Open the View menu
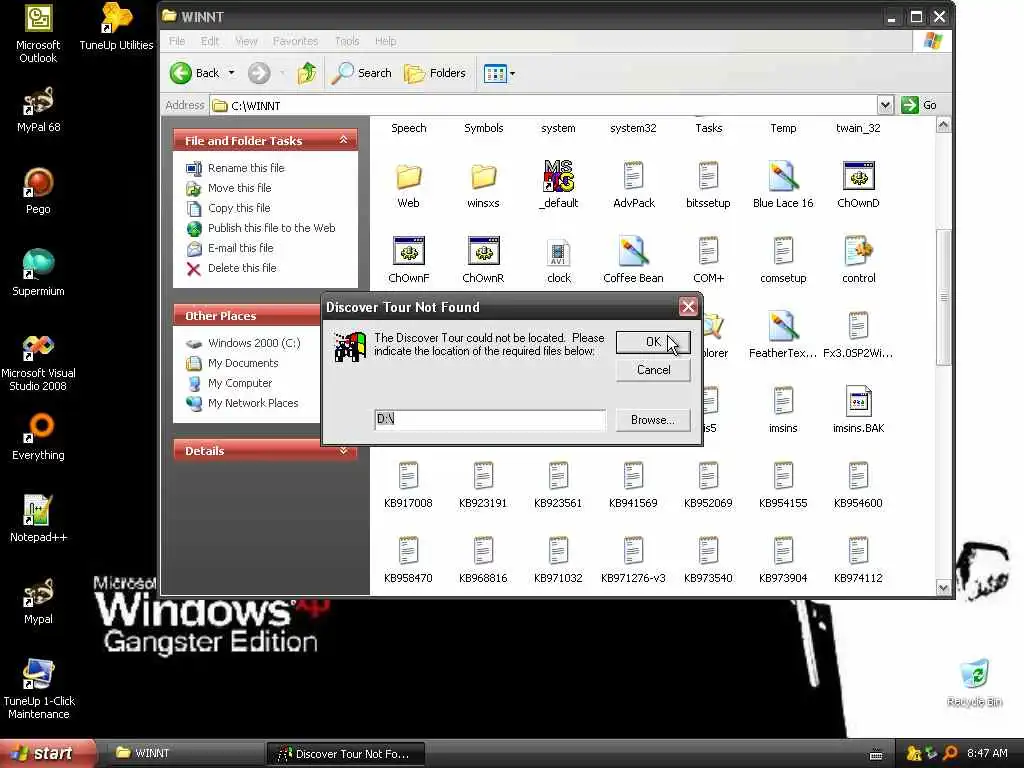This screenshot has width=1024, height=768. pyautogui.click(x=246, y=41)
